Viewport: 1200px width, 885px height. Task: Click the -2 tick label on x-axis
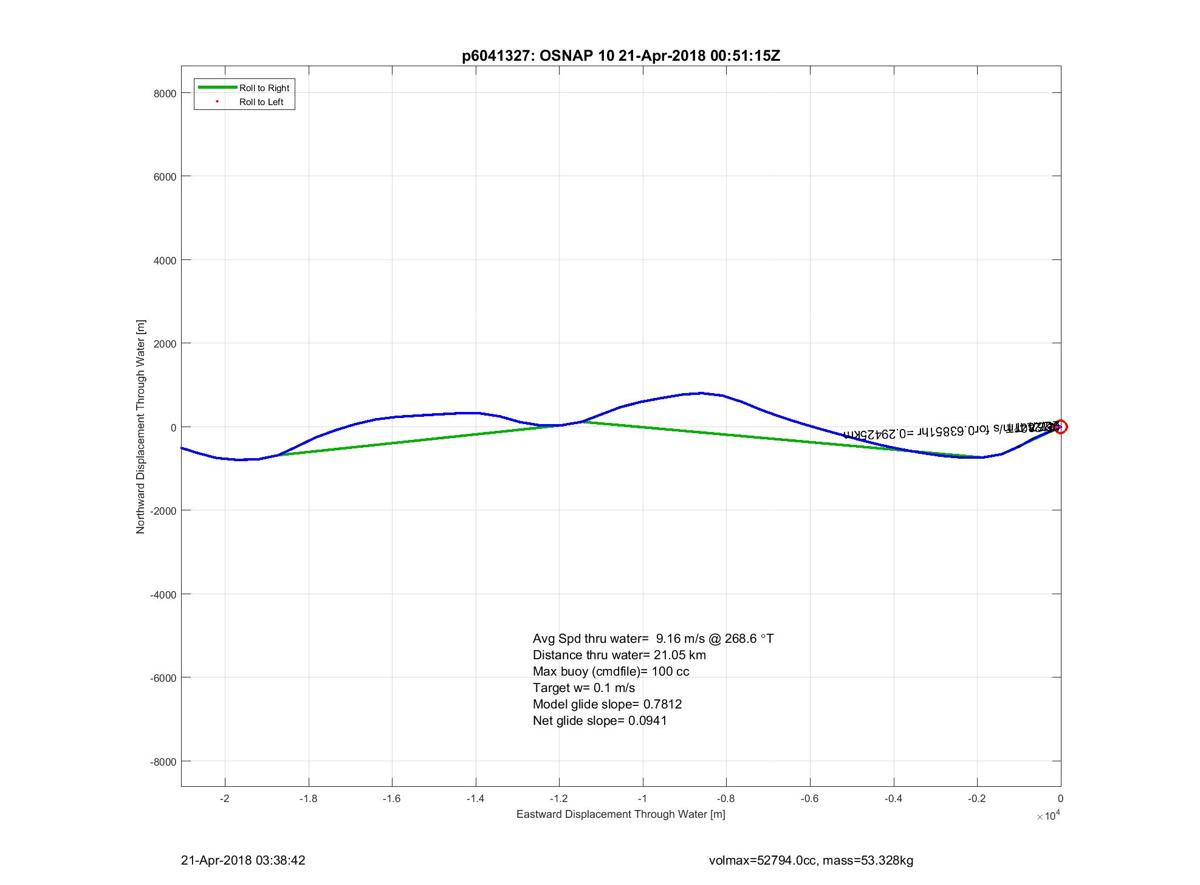coord(224,798)
